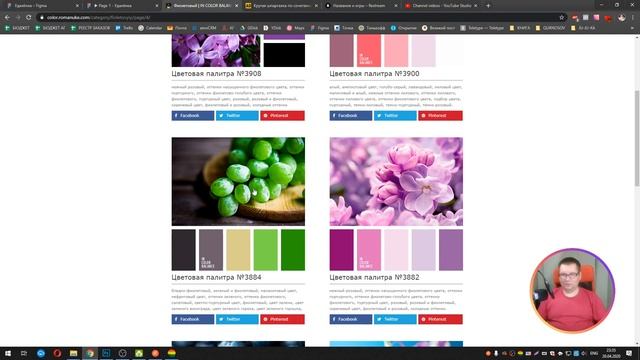Show more bookmarks with the overflow chevron
640x360 pixels.
(x=633, y=28)
